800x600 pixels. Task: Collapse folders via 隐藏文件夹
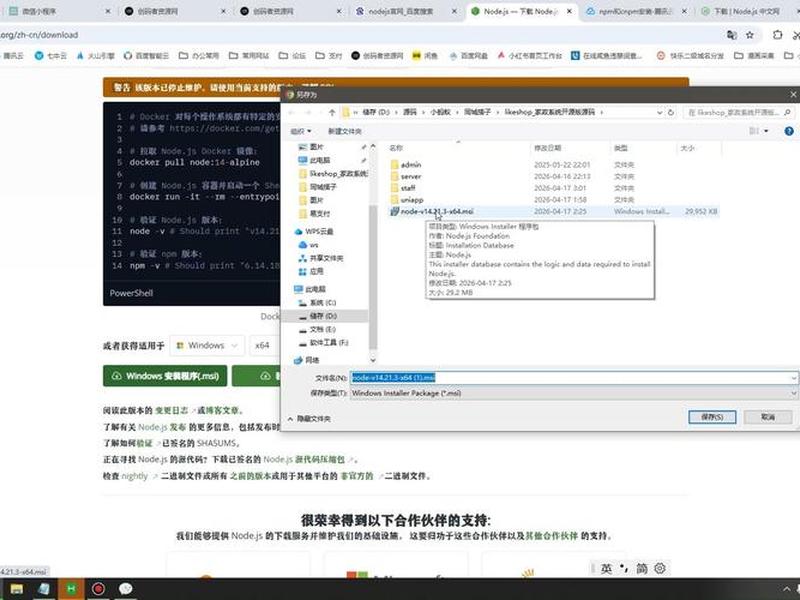[309, 418]
